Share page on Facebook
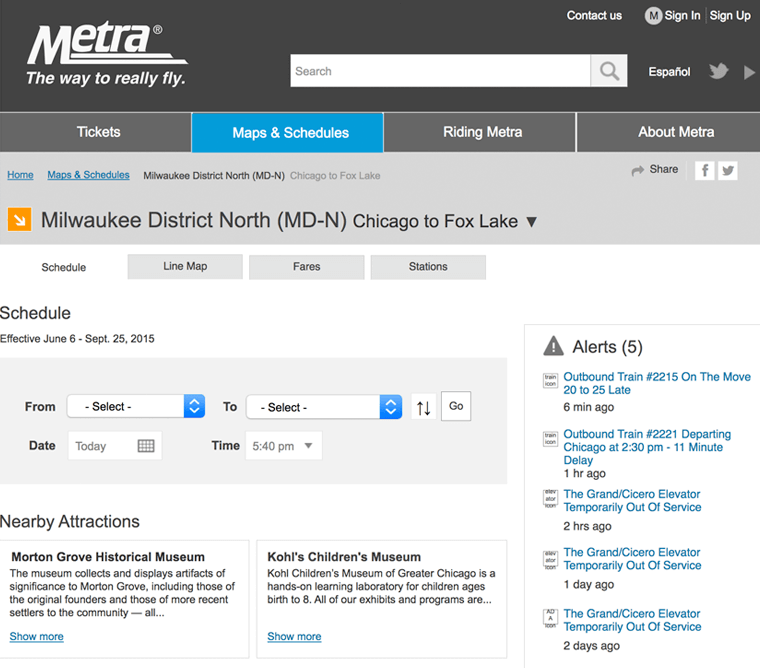This screenshot has width=760, height=668. 705,170
